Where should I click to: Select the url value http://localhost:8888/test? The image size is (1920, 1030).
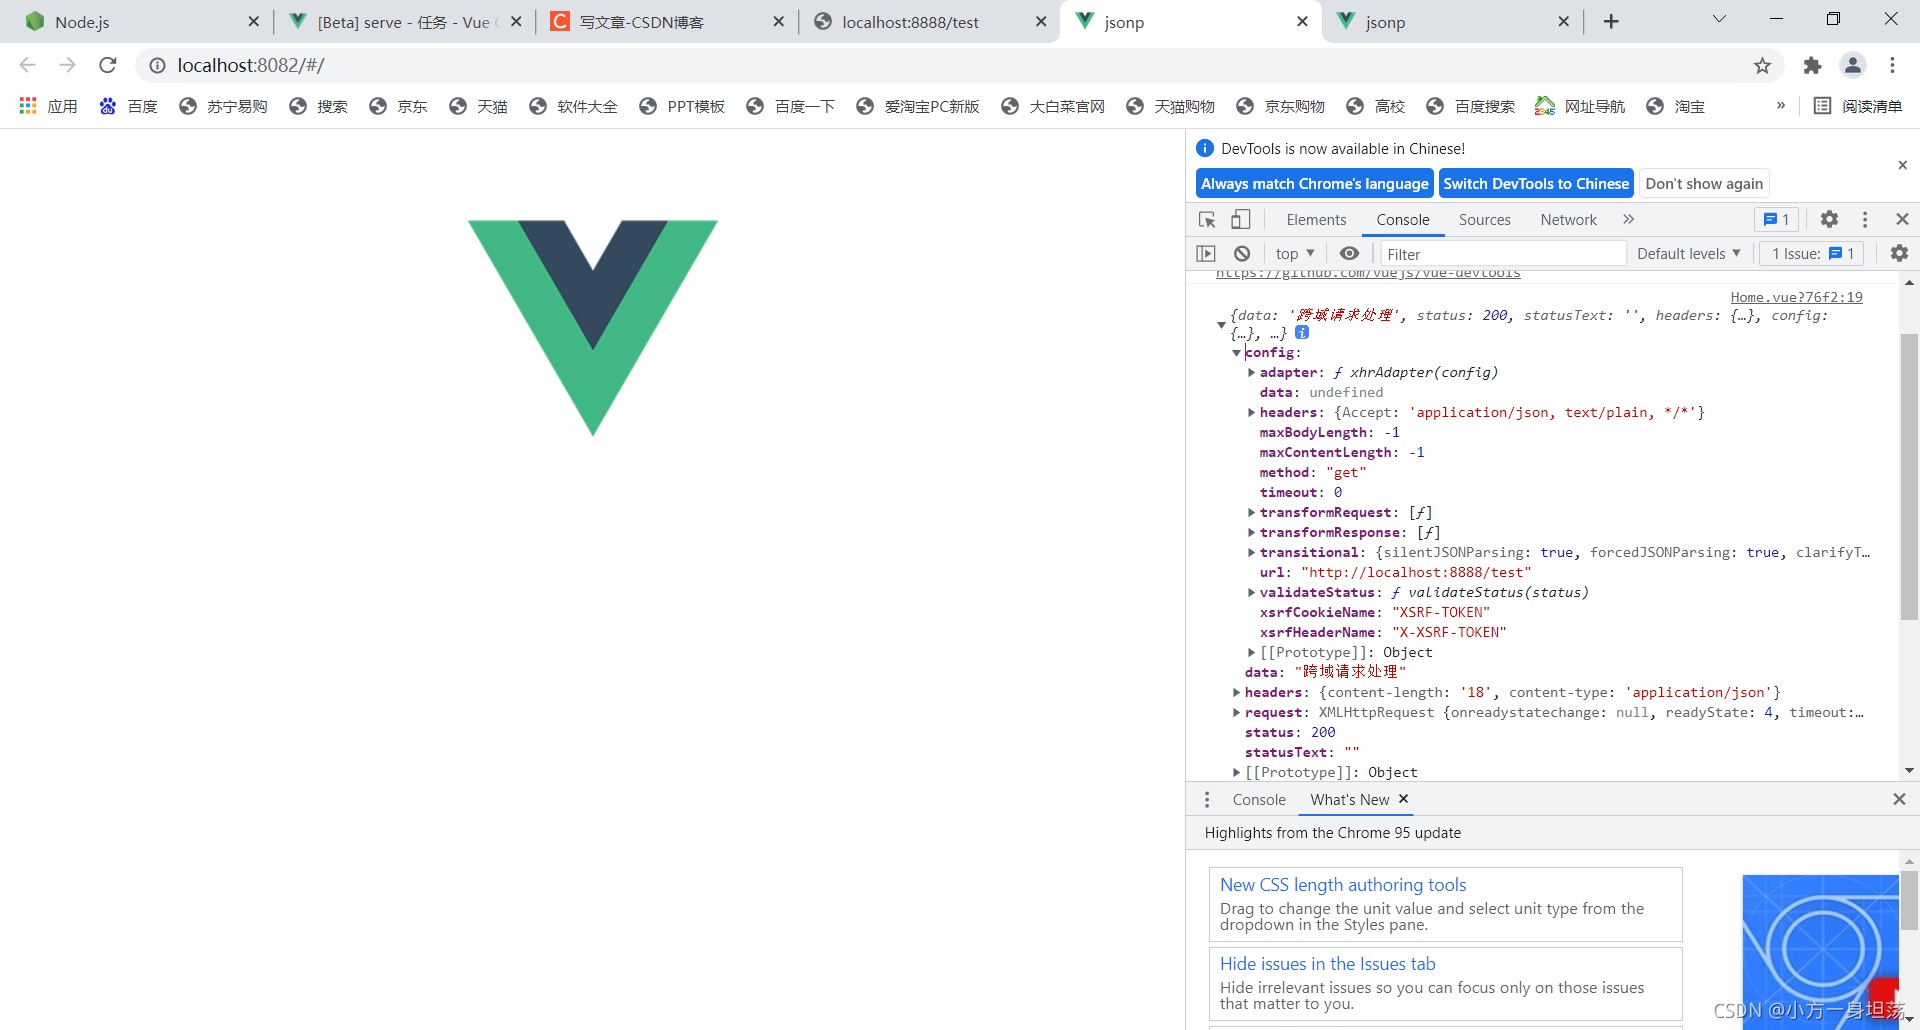tap(1417, 573)
